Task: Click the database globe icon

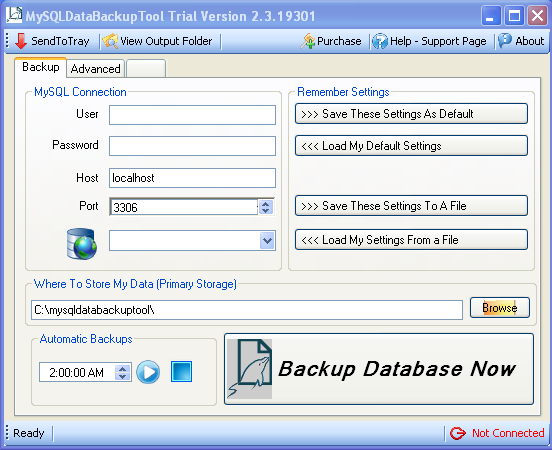Action: coord(82,244)
